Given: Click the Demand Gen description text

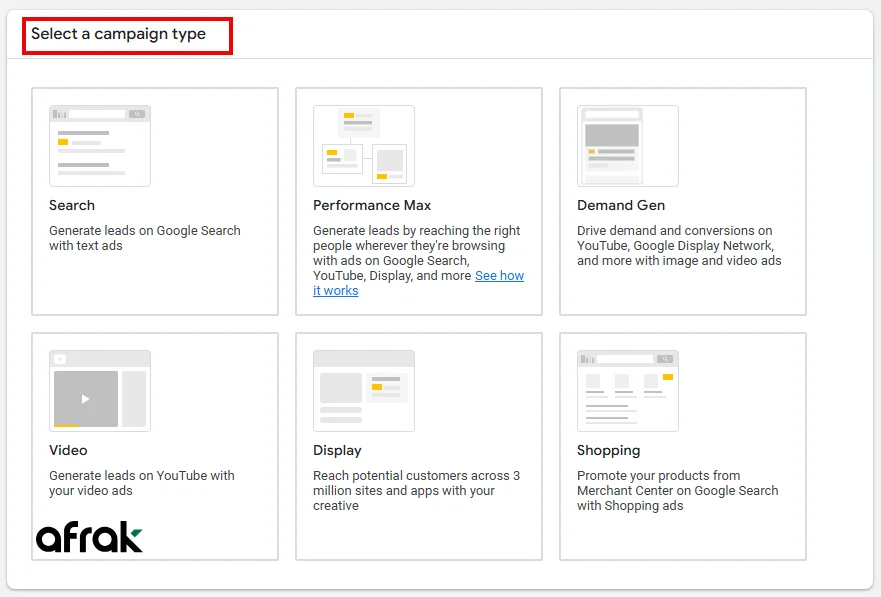Looking at the screenshot, I should pos(678,245).
